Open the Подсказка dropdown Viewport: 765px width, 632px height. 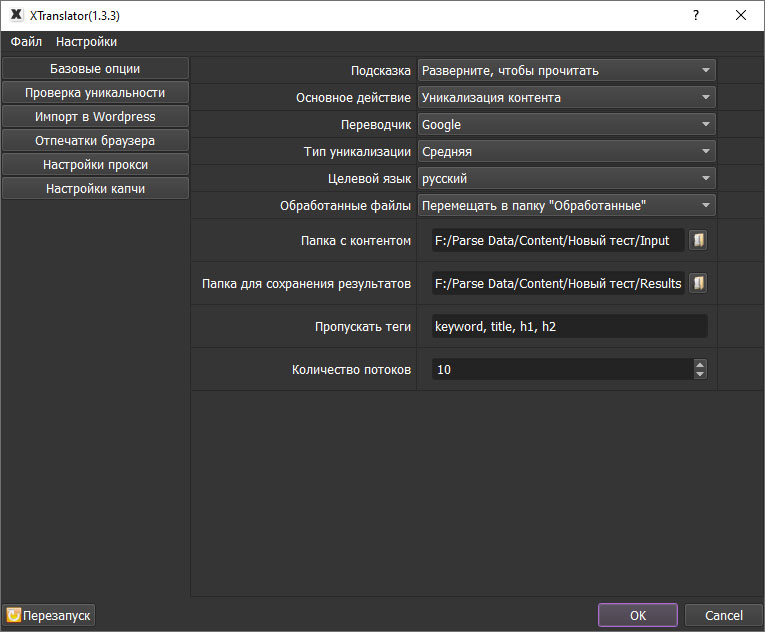pyautogui.click(x=566, y=71)
